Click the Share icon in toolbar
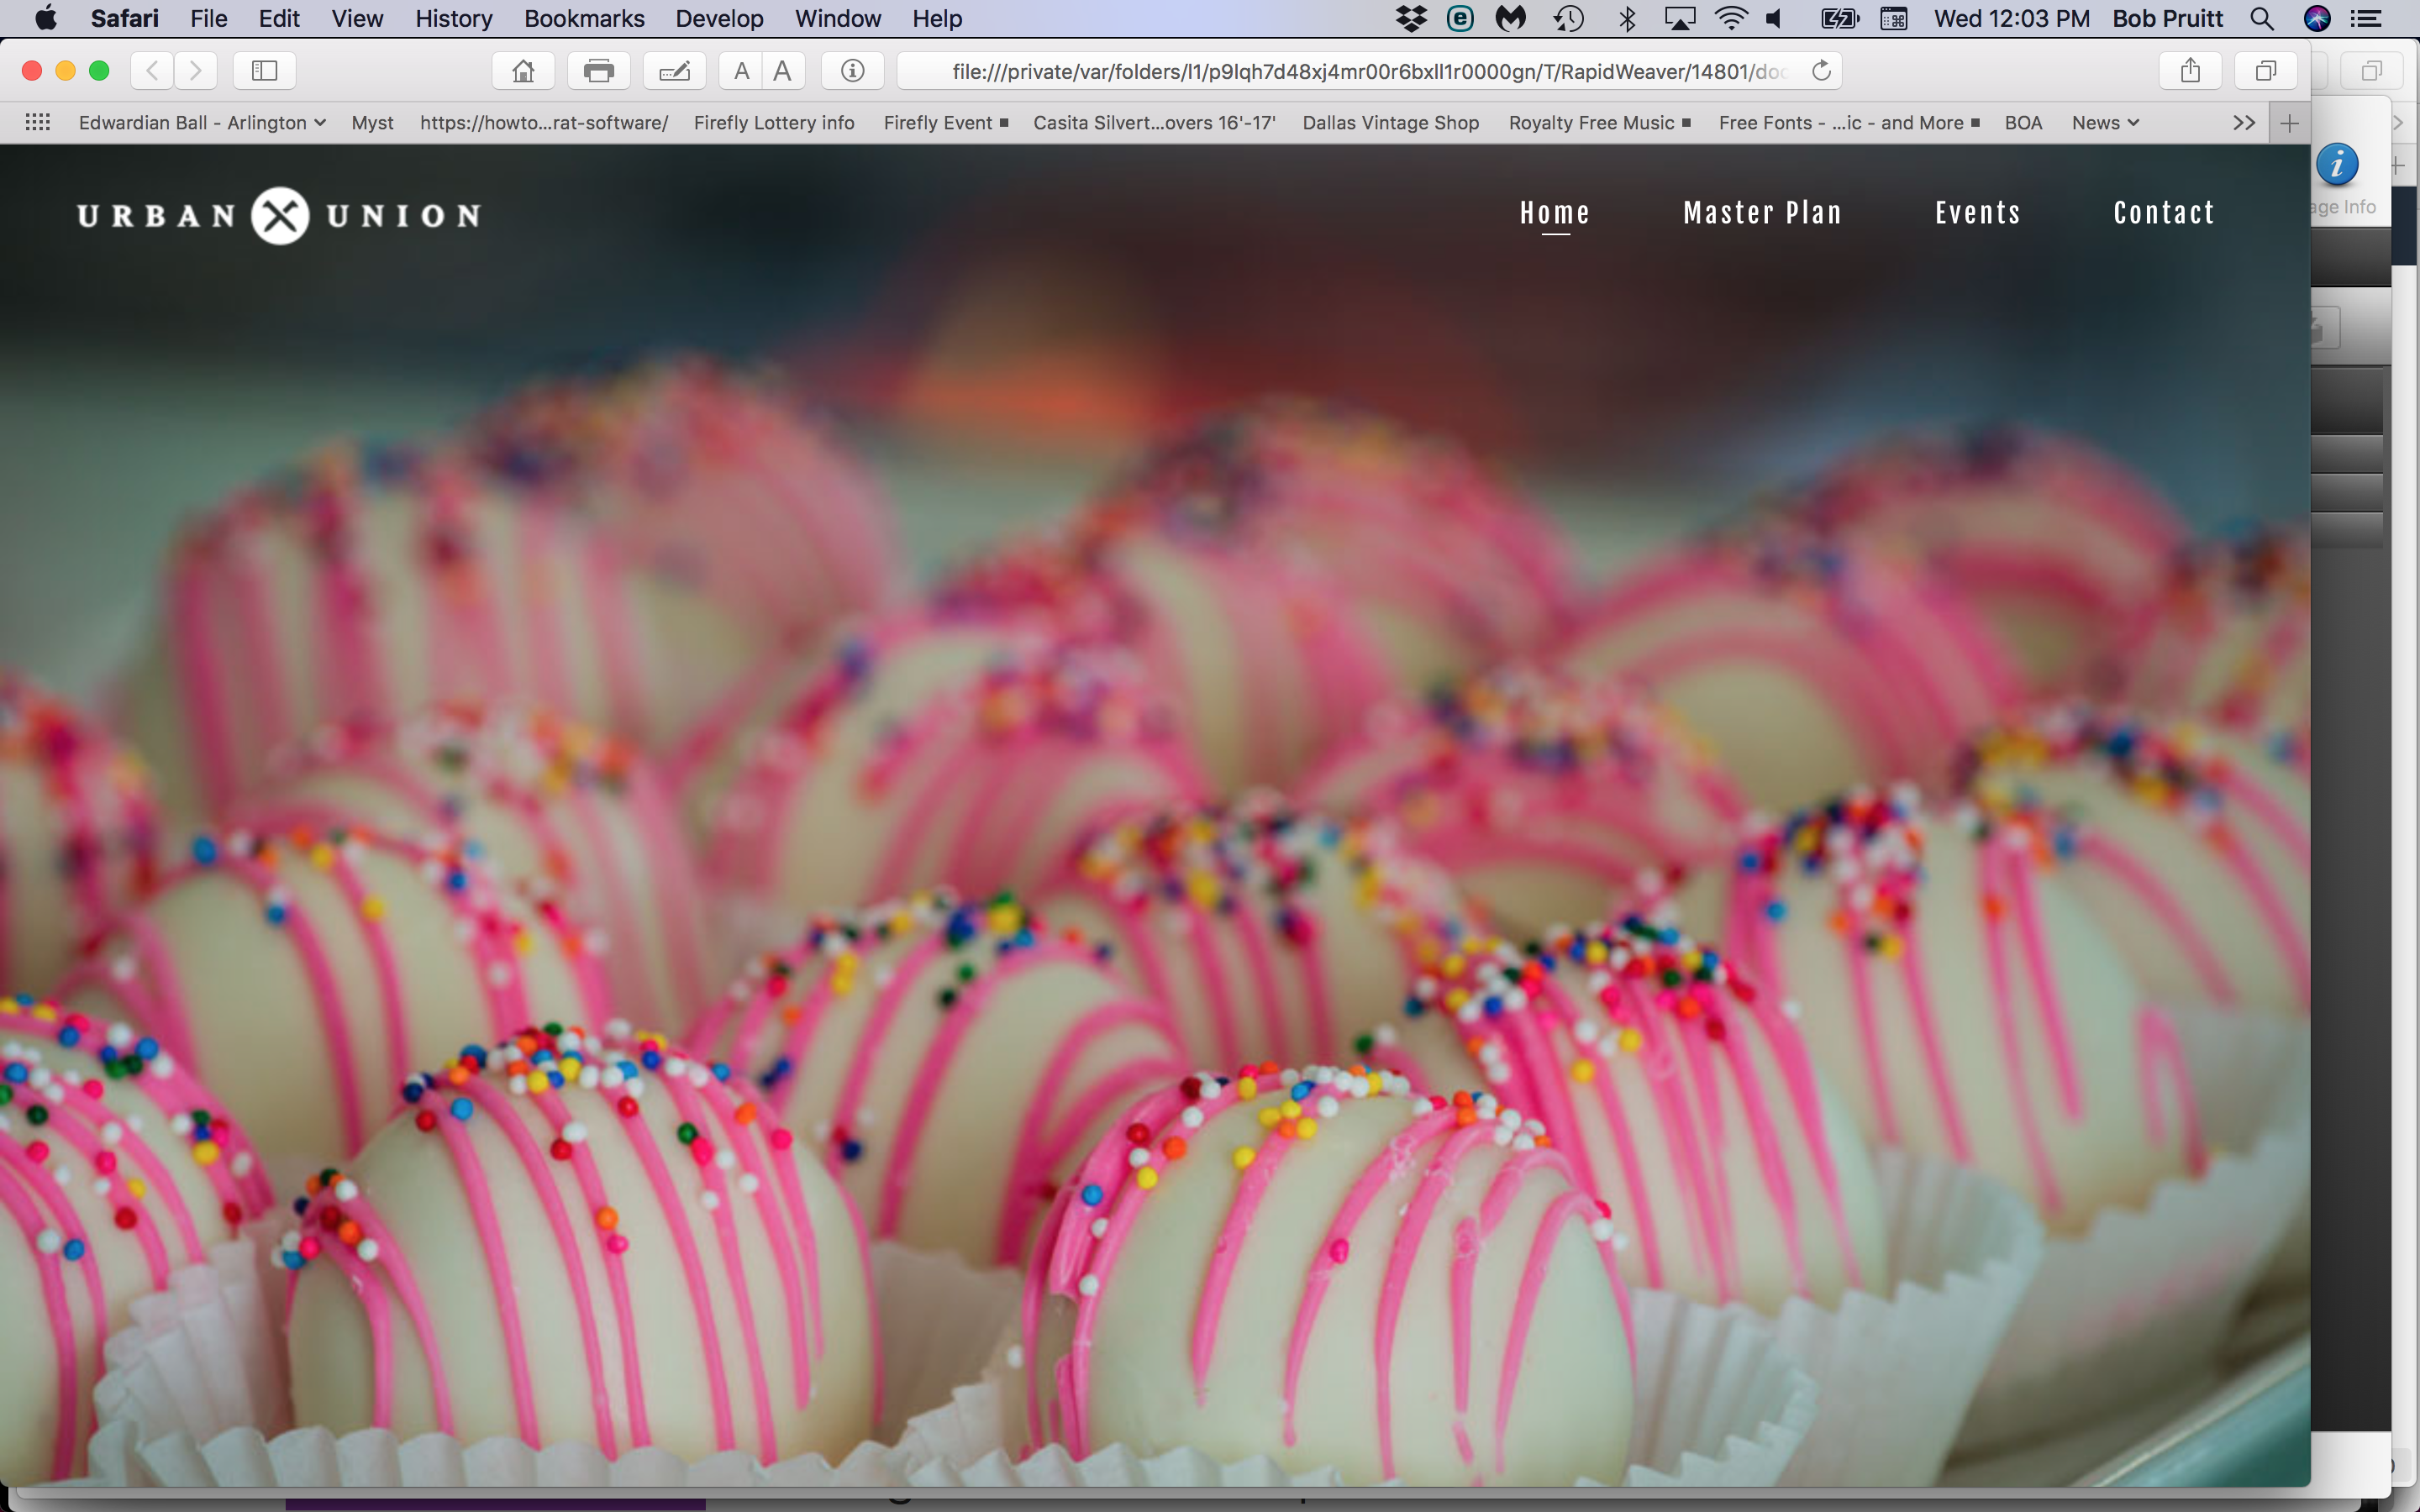2420x1512 pixels. [x=2190, y=71]
